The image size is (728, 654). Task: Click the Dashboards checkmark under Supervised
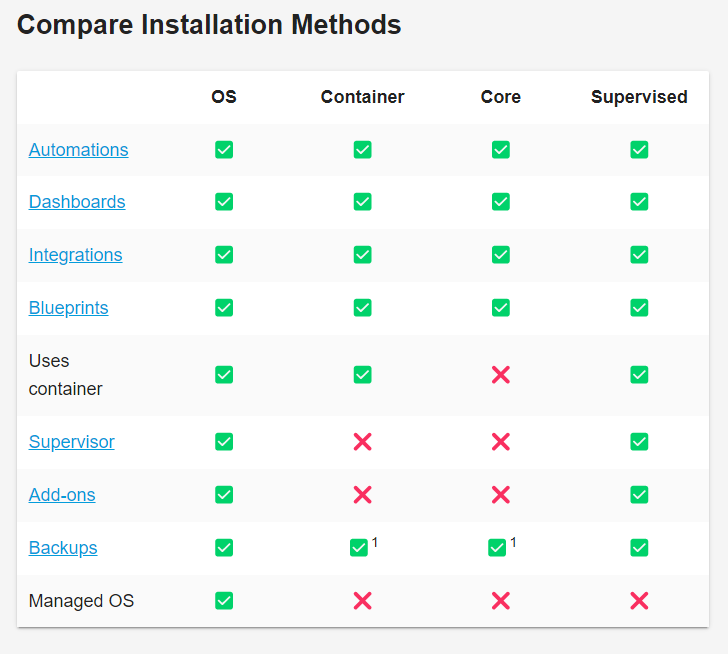(x=639, y=202)
